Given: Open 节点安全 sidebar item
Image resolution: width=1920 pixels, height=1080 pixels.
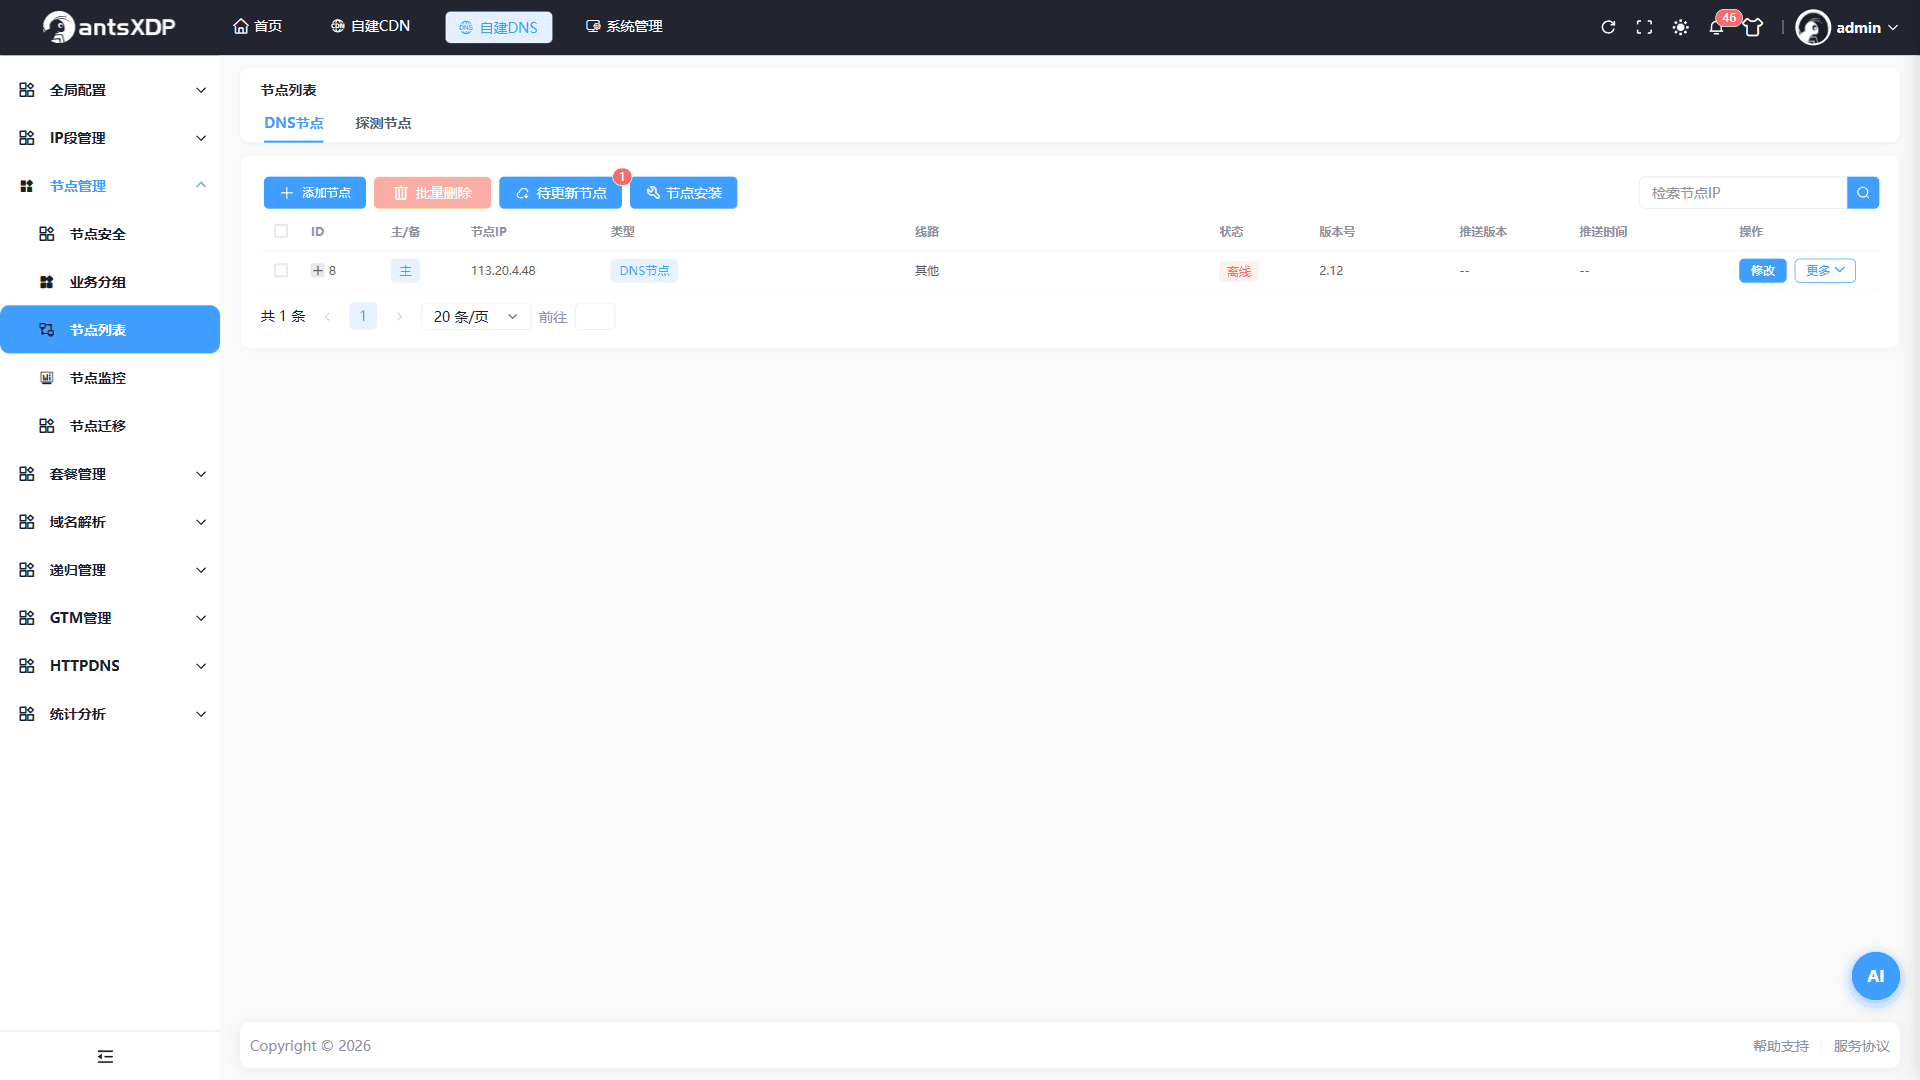Looking at the screenshot, I should (x=110, y=234).
